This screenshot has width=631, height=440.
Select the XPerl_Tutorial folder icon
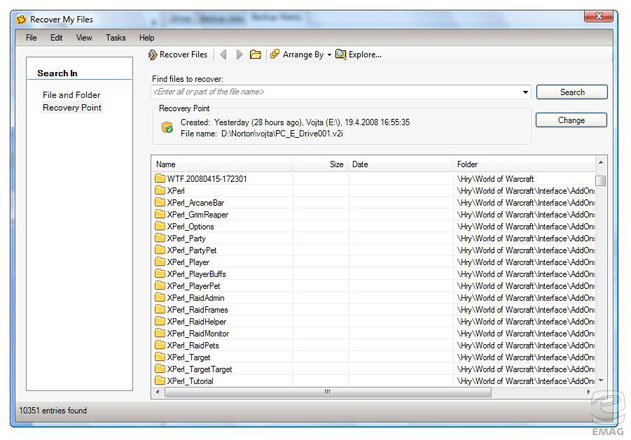(160, 380)
